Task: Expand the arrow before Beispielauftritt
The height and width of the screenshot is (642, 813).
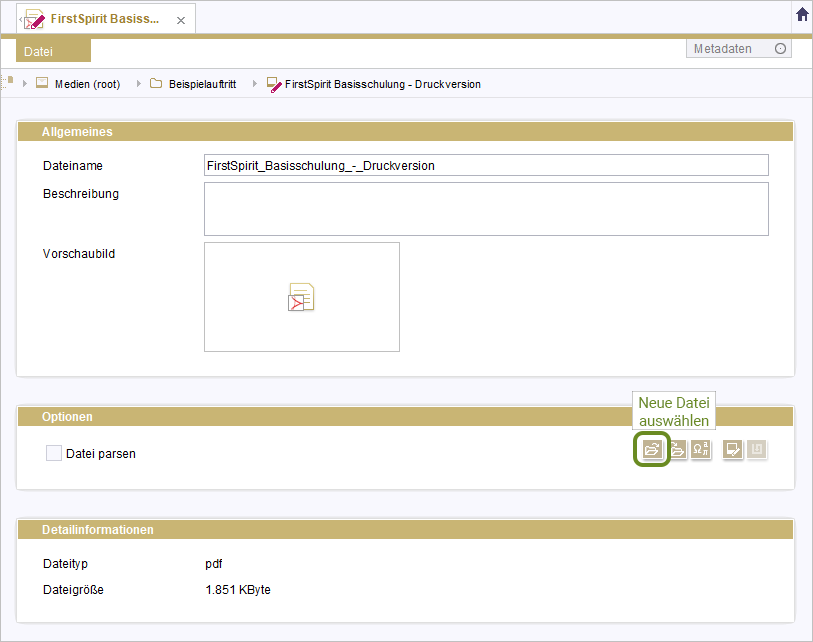Action: pos(138,83)
